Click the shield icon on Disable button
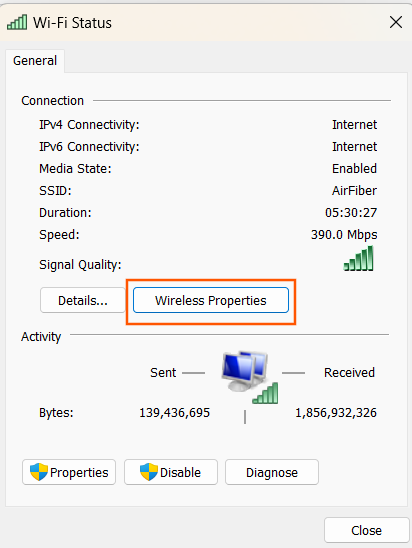 pyautogui.click(x=149, y=472)
